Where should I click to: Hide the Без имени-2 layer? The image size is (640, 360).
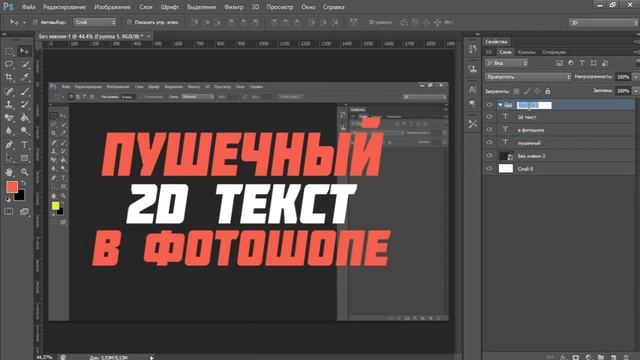click(489, 156)
